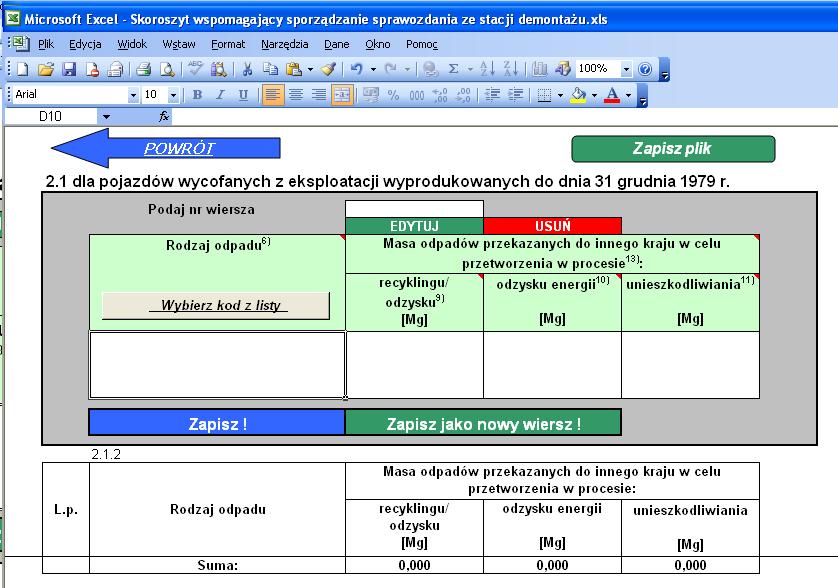The width and height of the screenshot is (838, 588).
Task: Expand the font size 10 dropdown
Action: [173, 96]
